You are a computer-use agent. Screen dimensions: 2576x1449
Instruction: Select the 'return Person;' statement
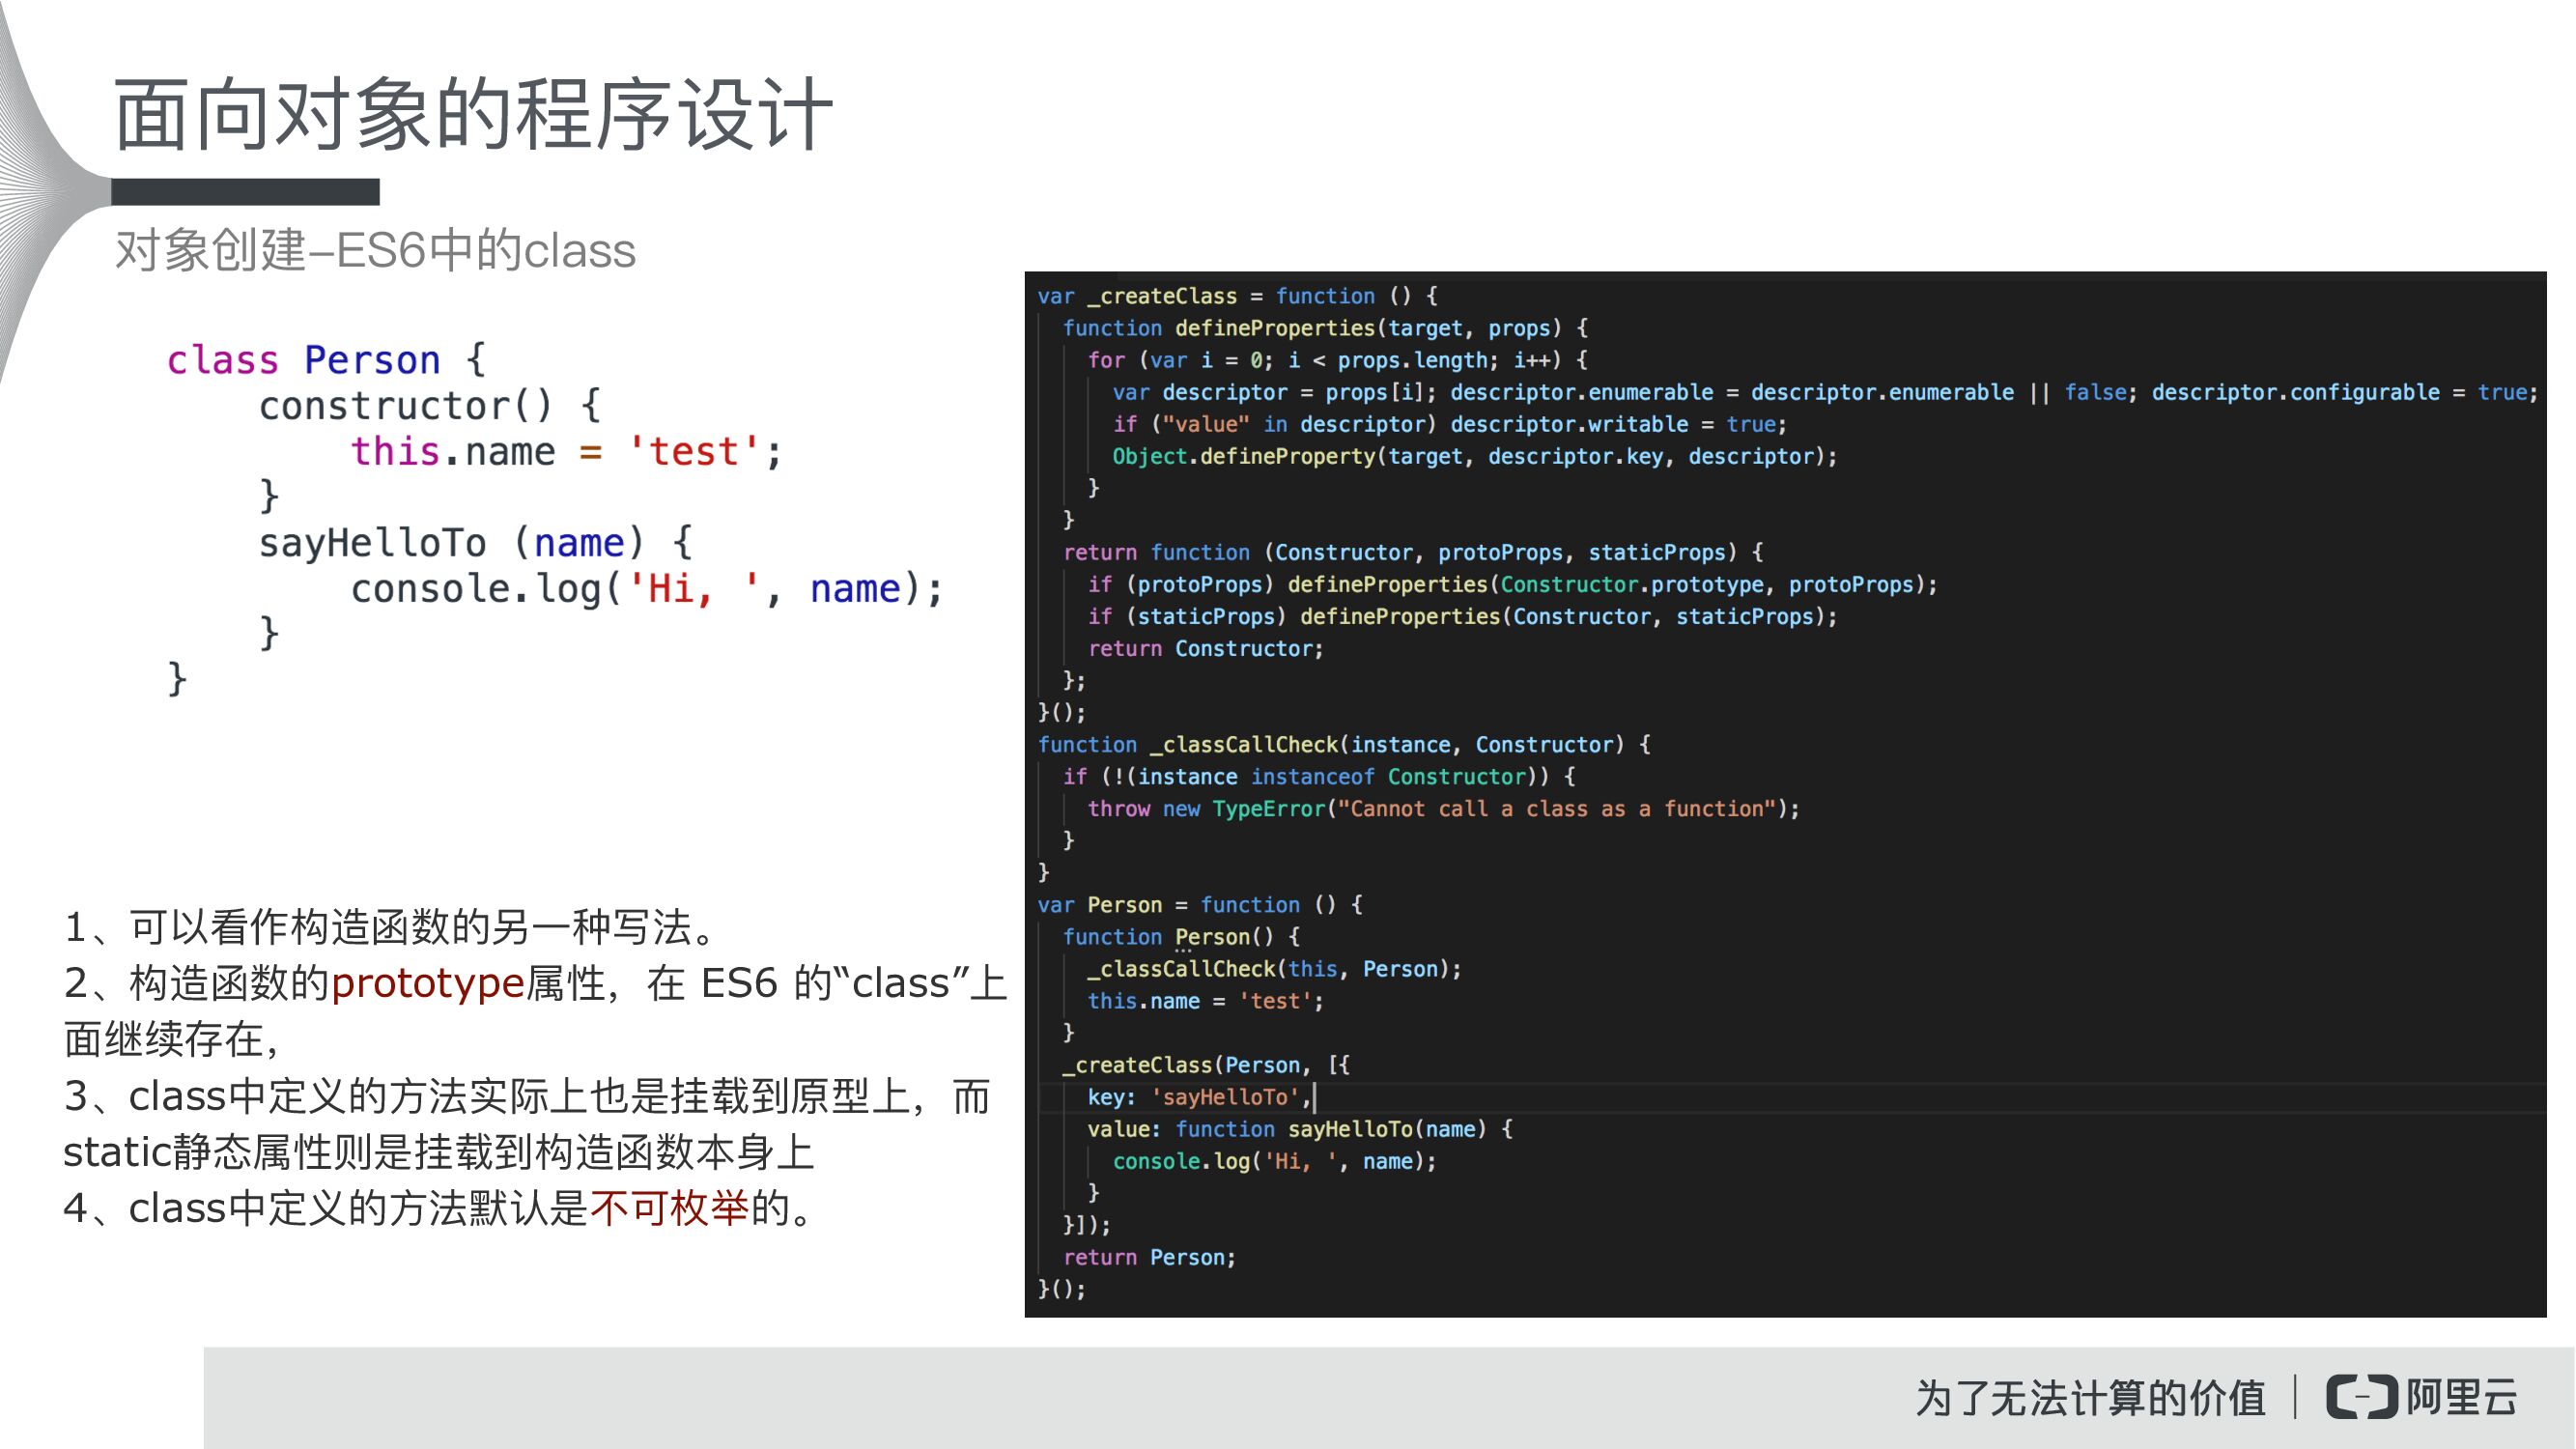(1148, 1257)
